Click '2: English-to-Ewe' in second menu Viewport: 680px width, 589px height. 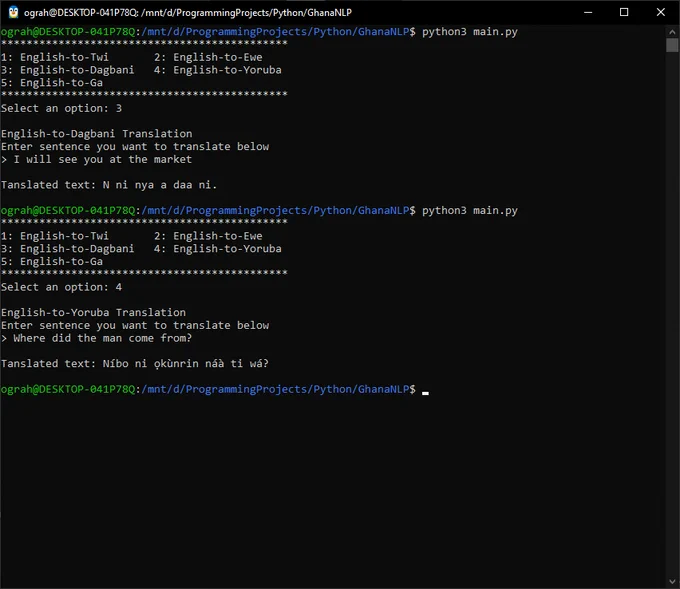point(208,236)
